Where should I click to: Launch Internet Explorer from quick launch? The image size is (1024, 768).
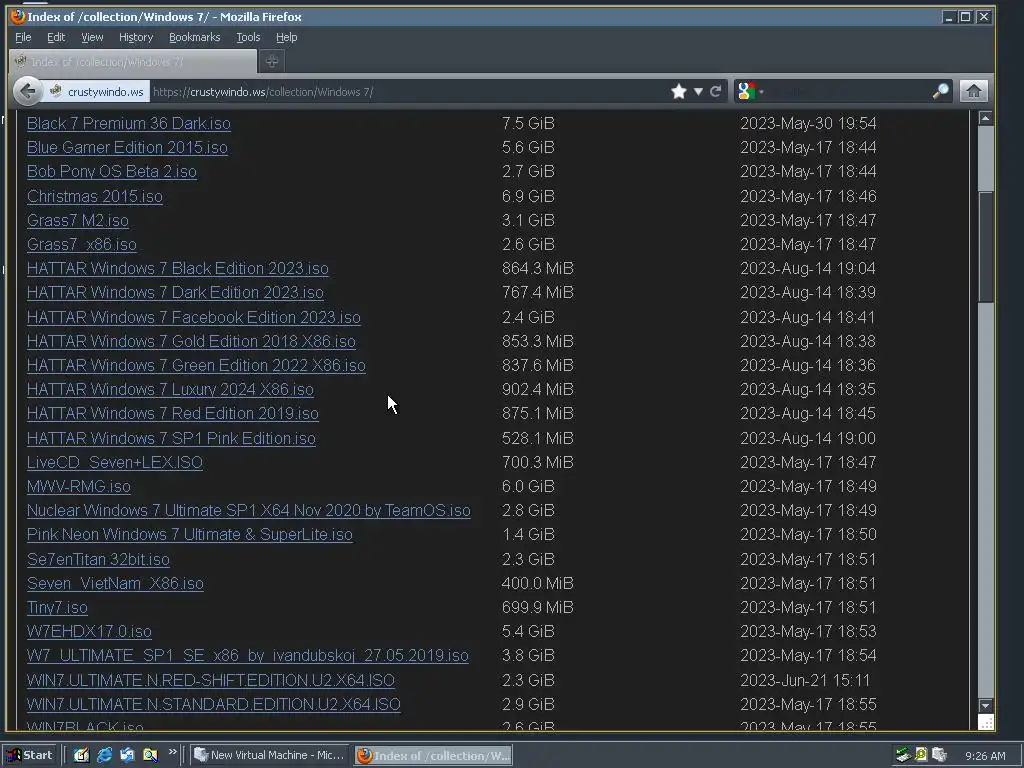104,755
